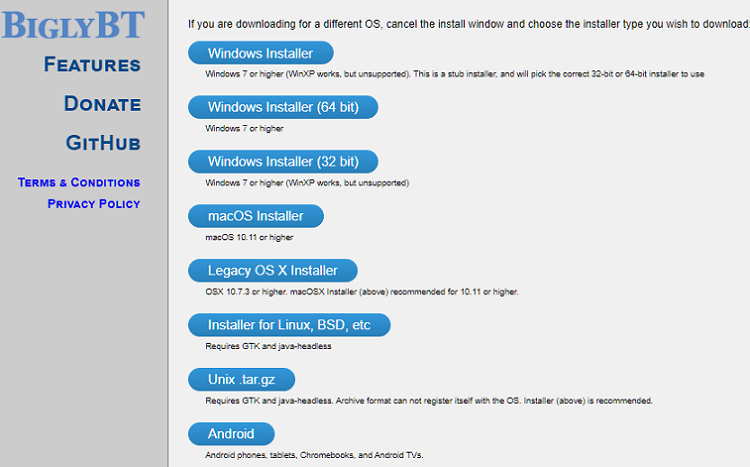Select the Android download button
Image resolution: width=750 pixels, height=467 pixels.
[231, 434]
